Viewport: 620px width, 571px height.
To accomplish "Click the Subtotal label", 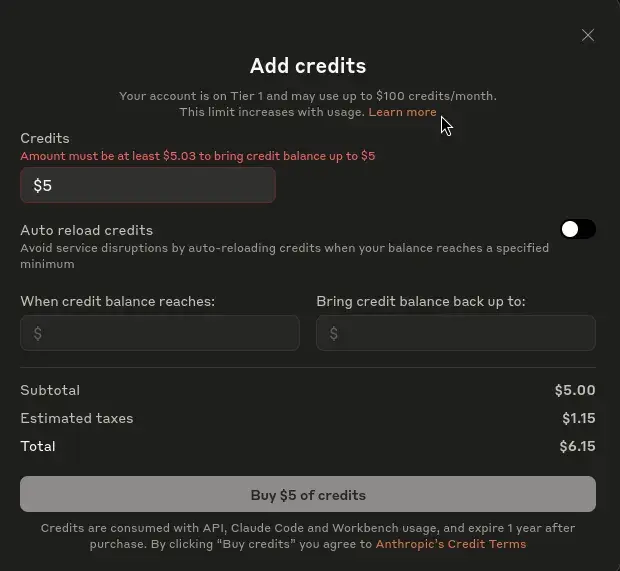I will click(50, 390).
